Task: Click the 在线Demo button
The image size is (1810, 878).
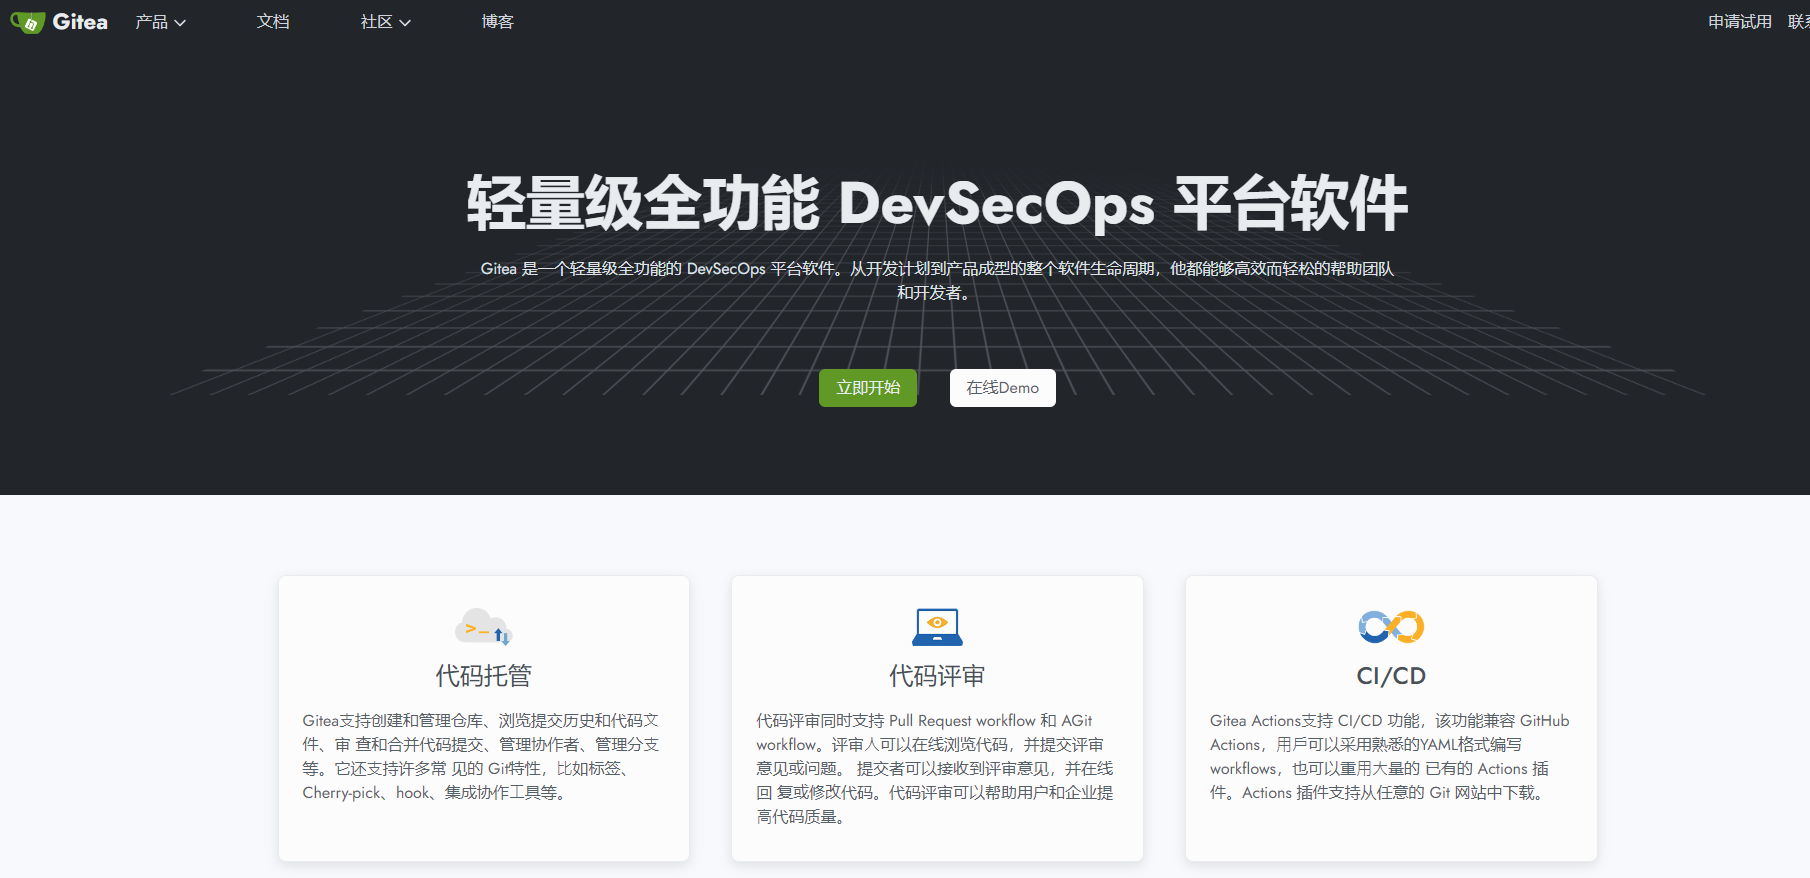Action: 1003,388
